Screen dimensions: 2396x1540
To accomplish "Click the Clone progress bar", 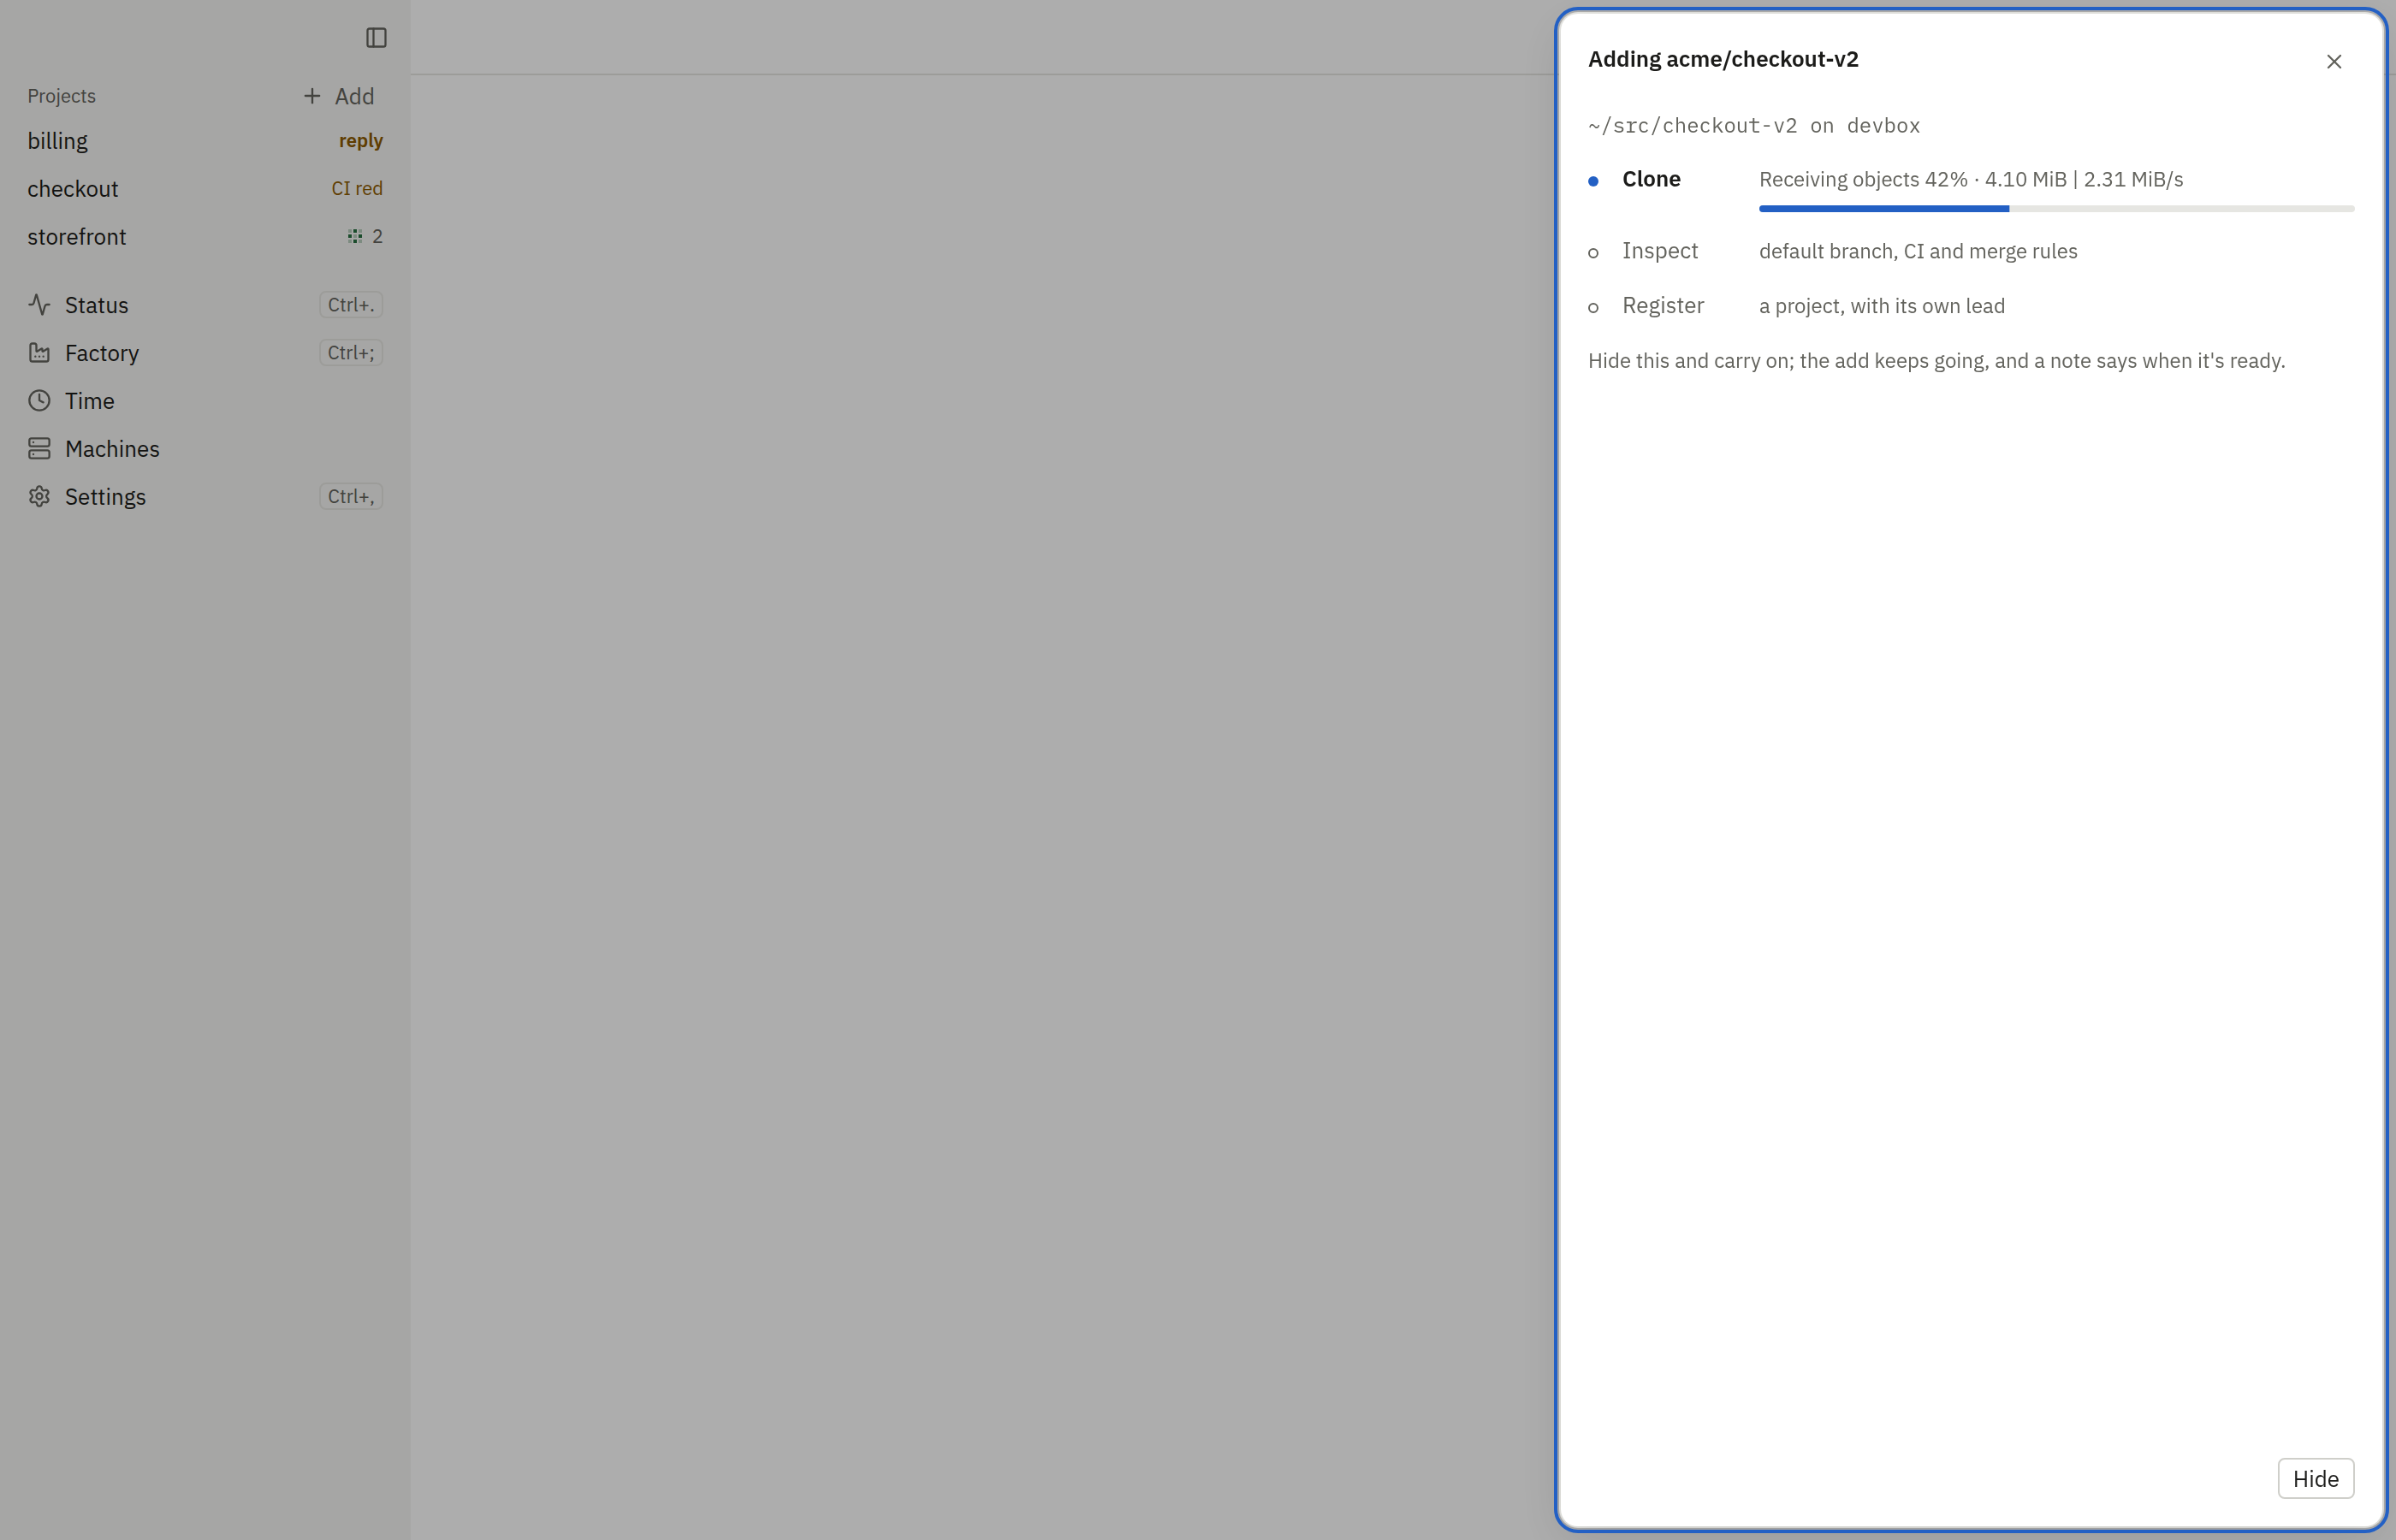I will [2056, 209].
